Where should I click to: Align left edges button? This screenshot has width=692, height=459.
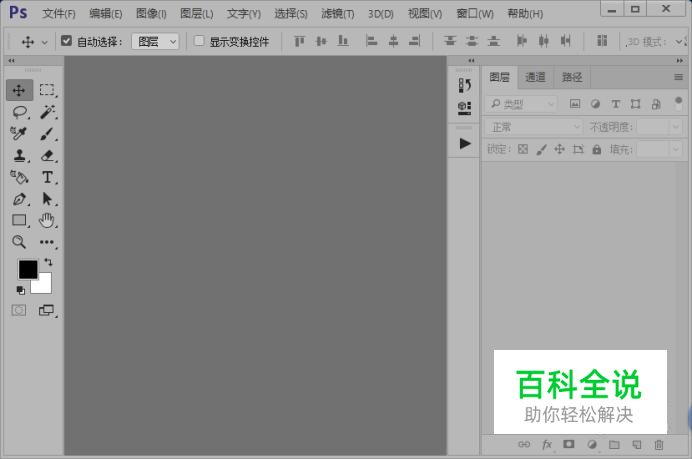click(372, 41)
